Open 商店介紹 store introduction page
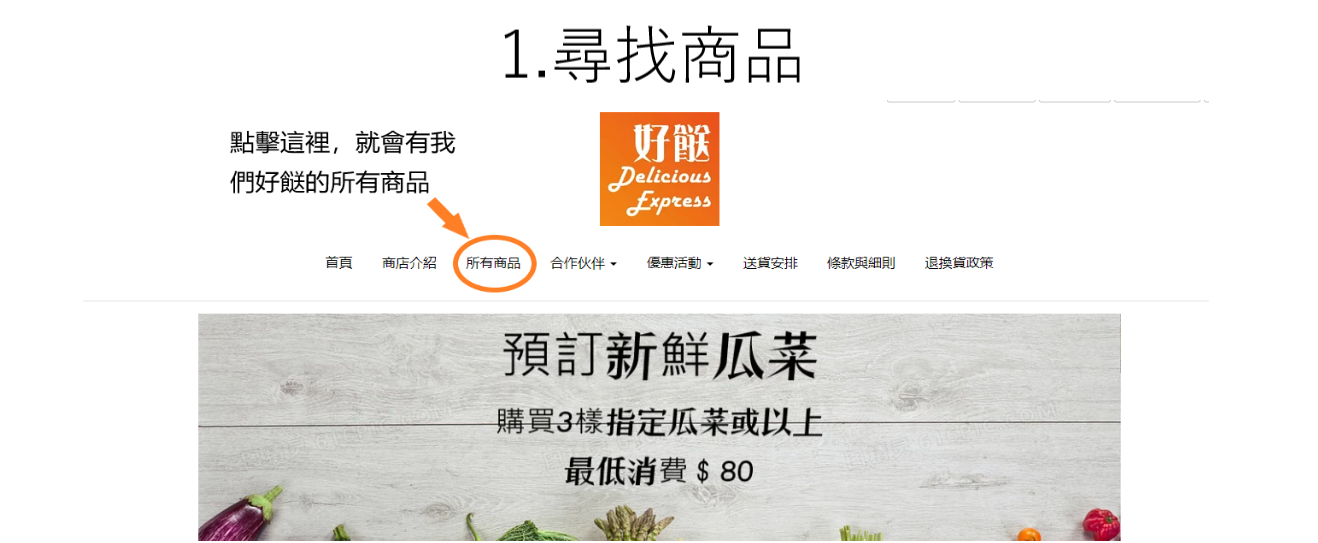This screenshot has width=1318, height=543. coord(409,263)
